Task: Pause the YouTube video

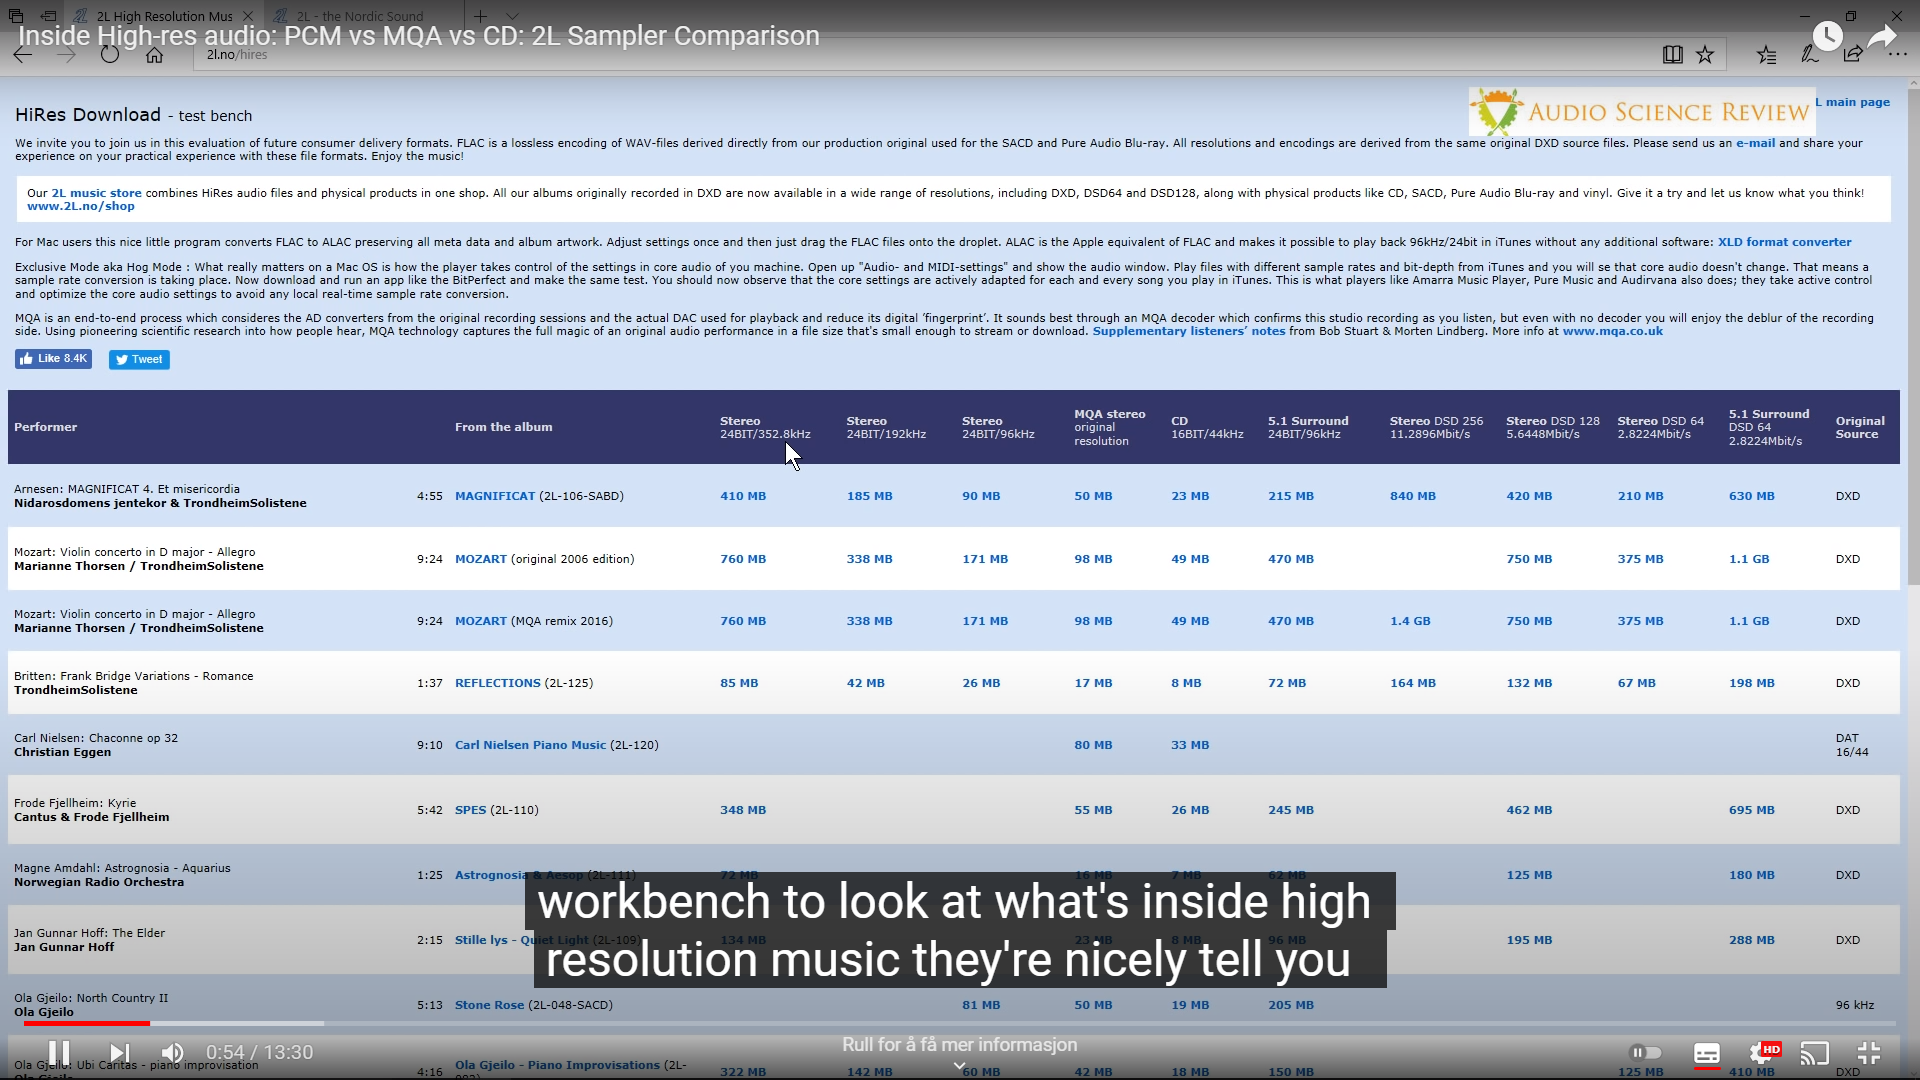Action: coord(59,1052)
